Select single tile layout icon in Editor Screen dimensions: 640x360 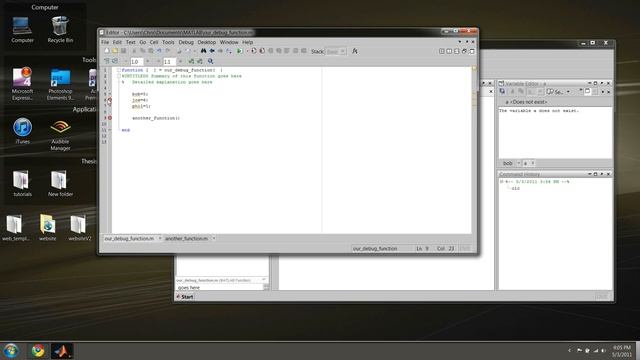pos(442,51)
